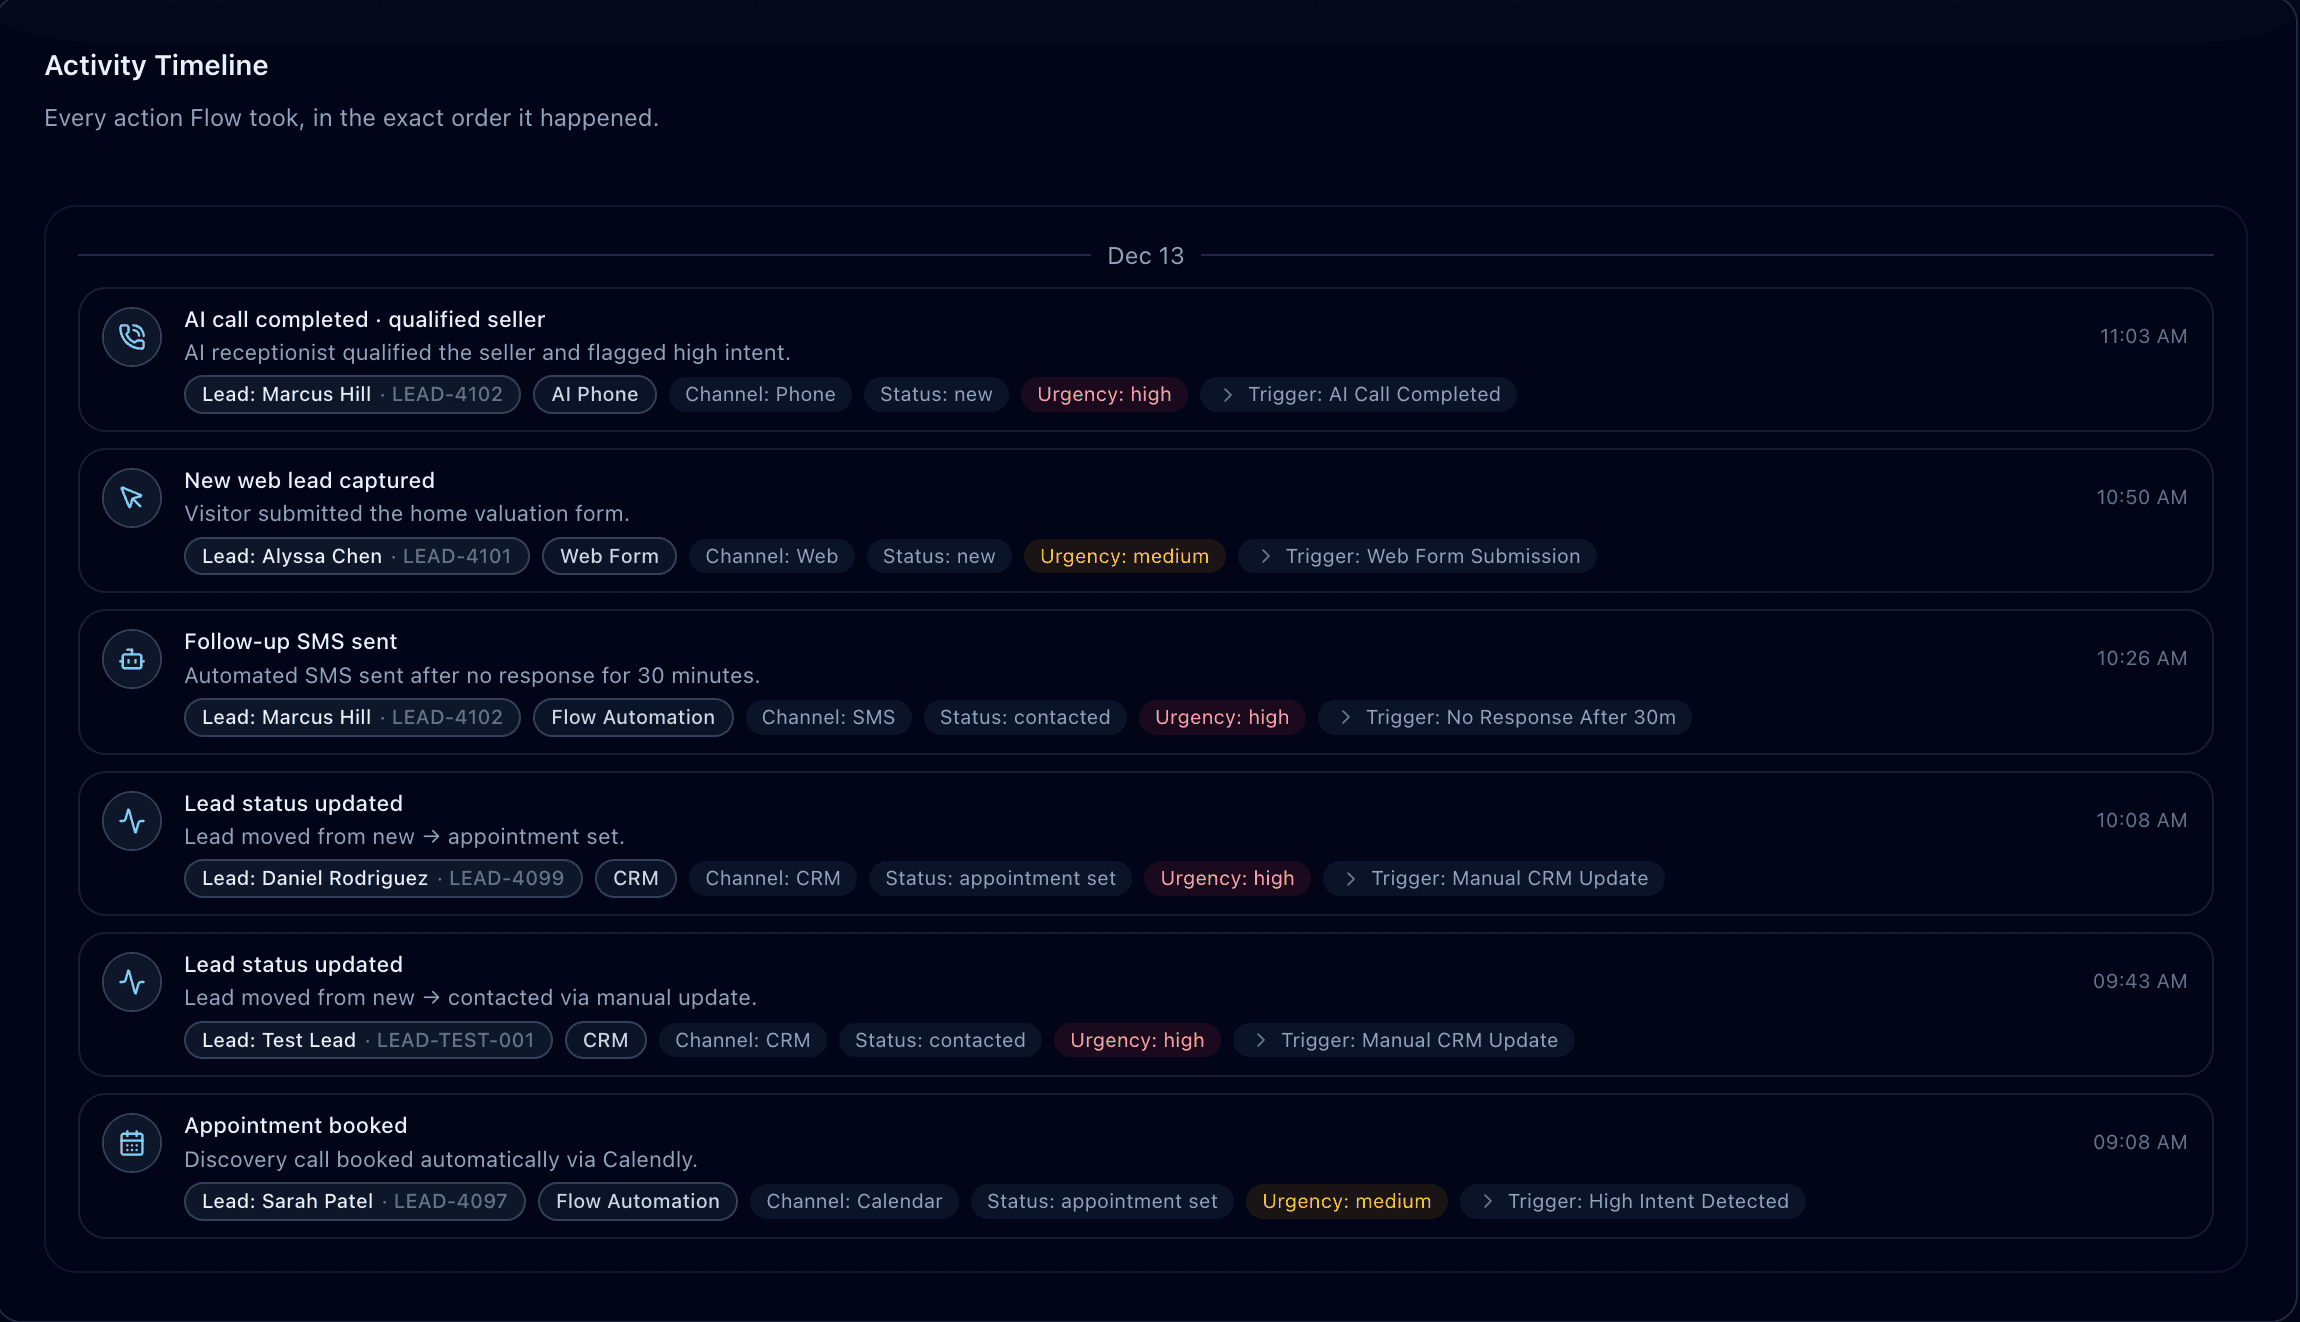Click the red Urgency: high badge on AI call event

(1104, 394)
